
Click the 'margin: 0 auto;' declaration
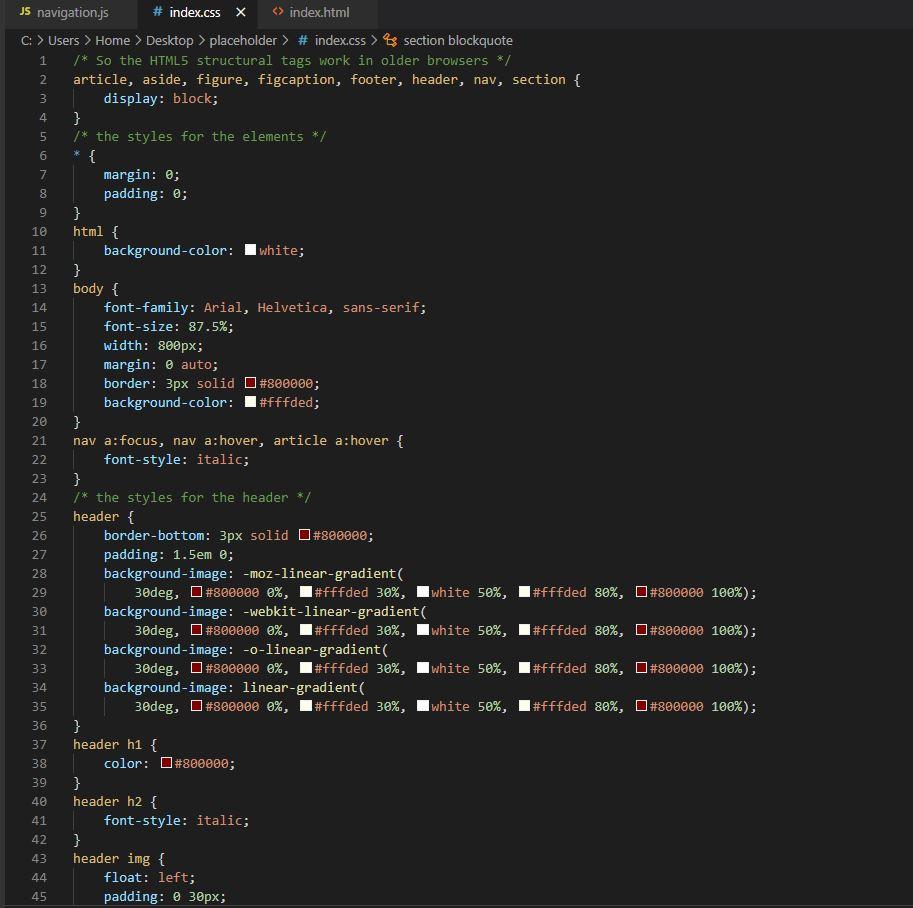click(161, 365)
